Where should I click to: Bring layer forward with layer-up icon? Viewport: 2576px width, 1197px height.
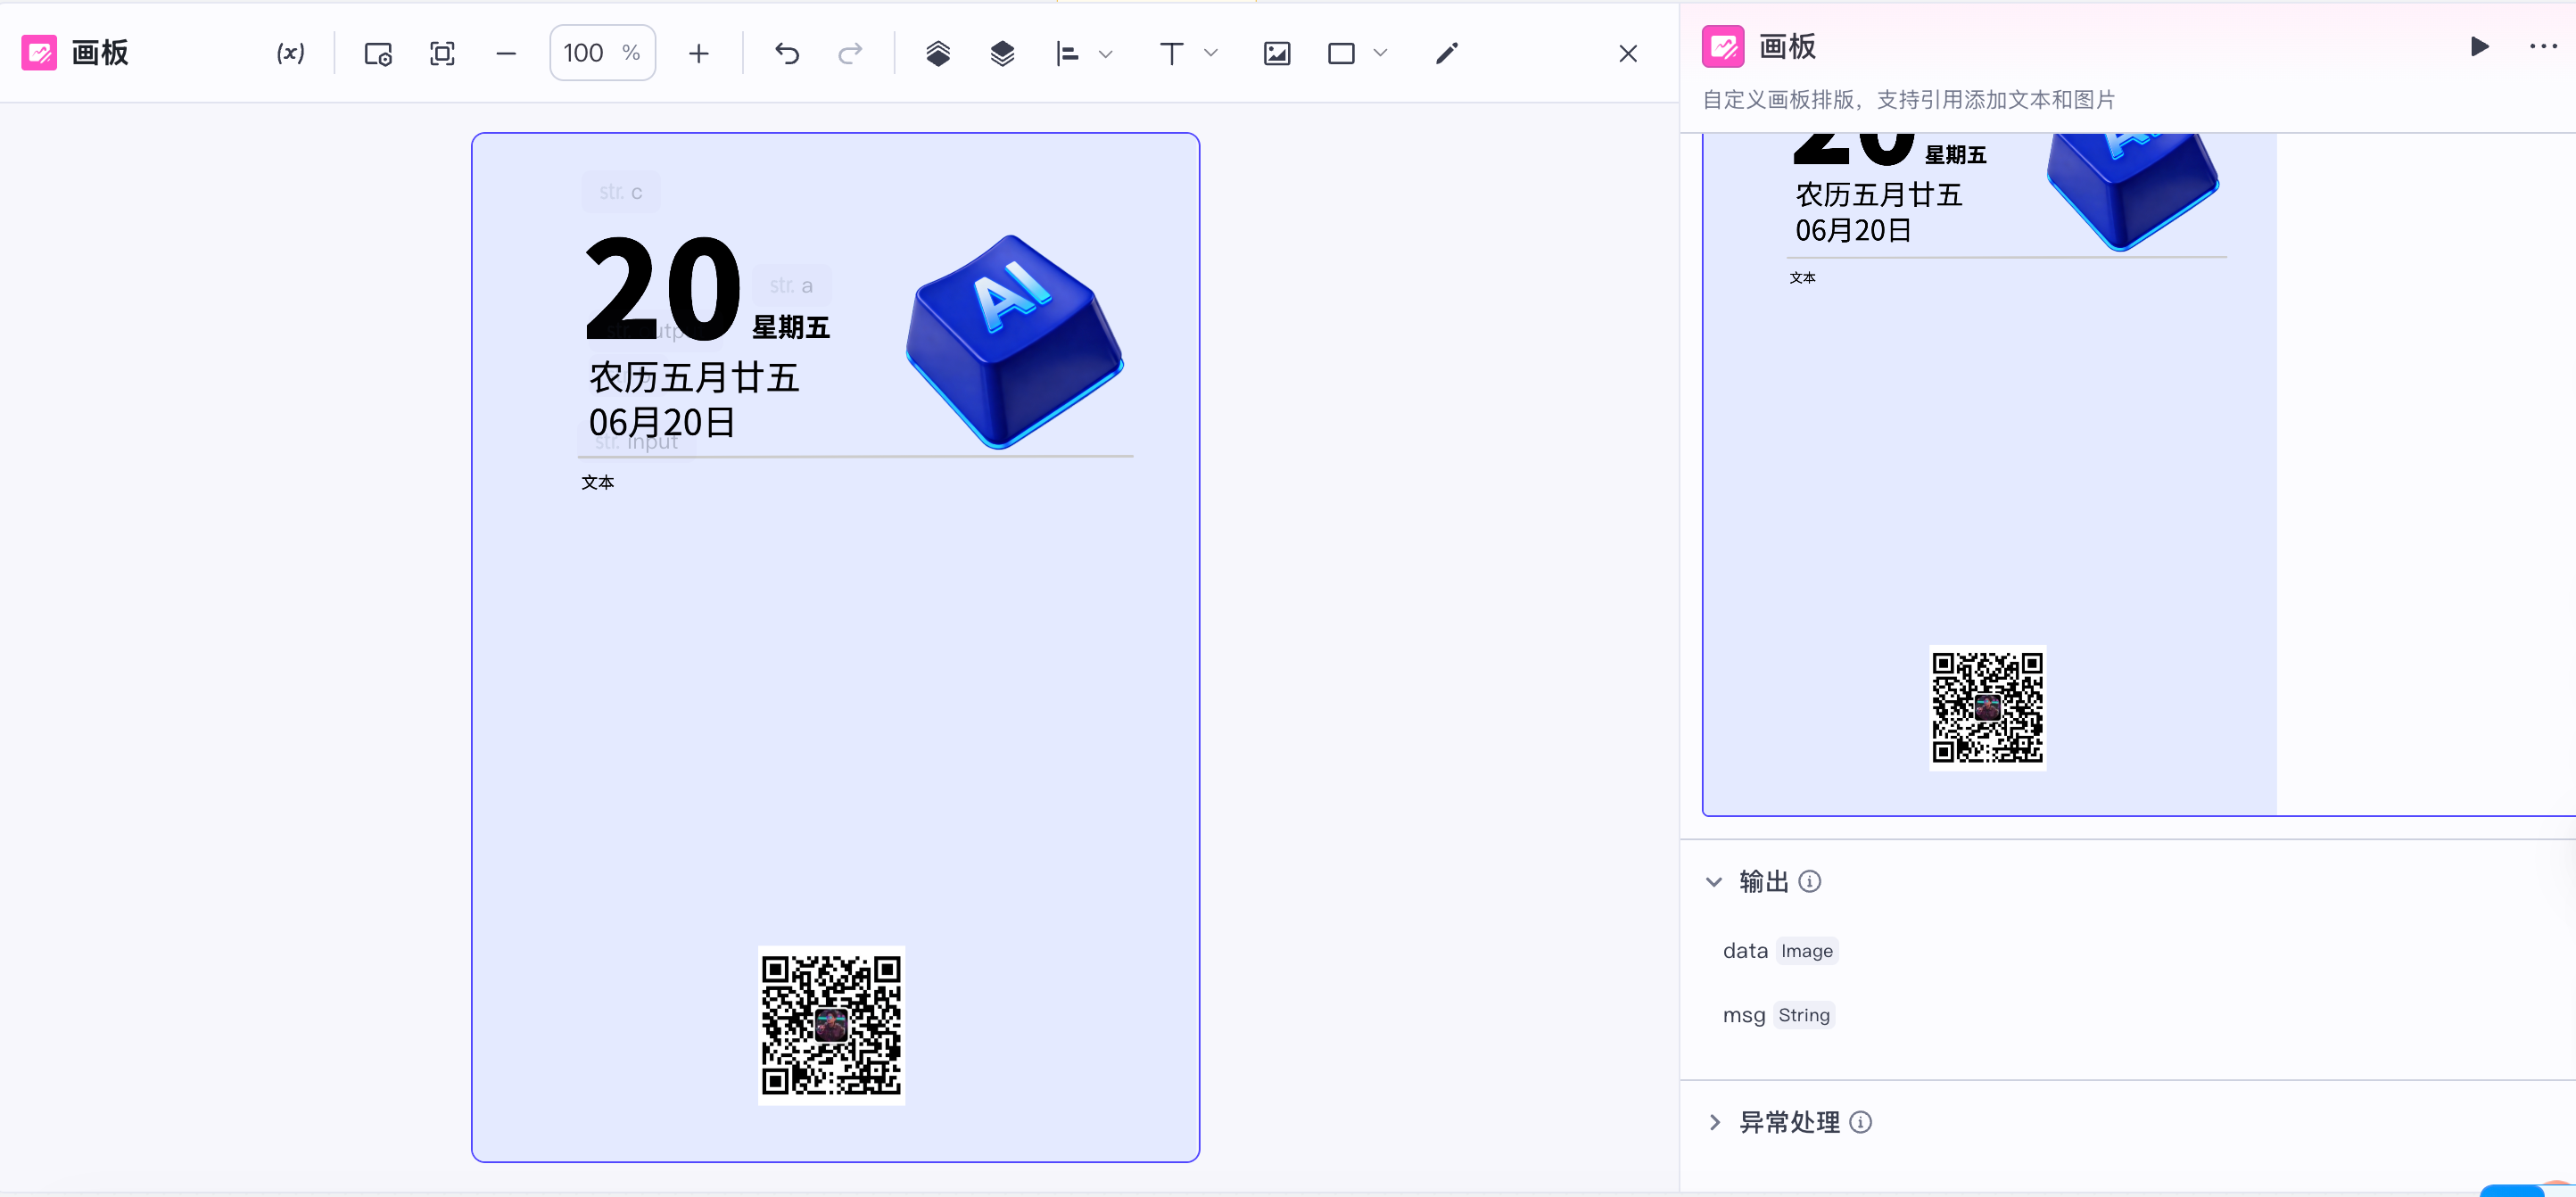[937, 53]
